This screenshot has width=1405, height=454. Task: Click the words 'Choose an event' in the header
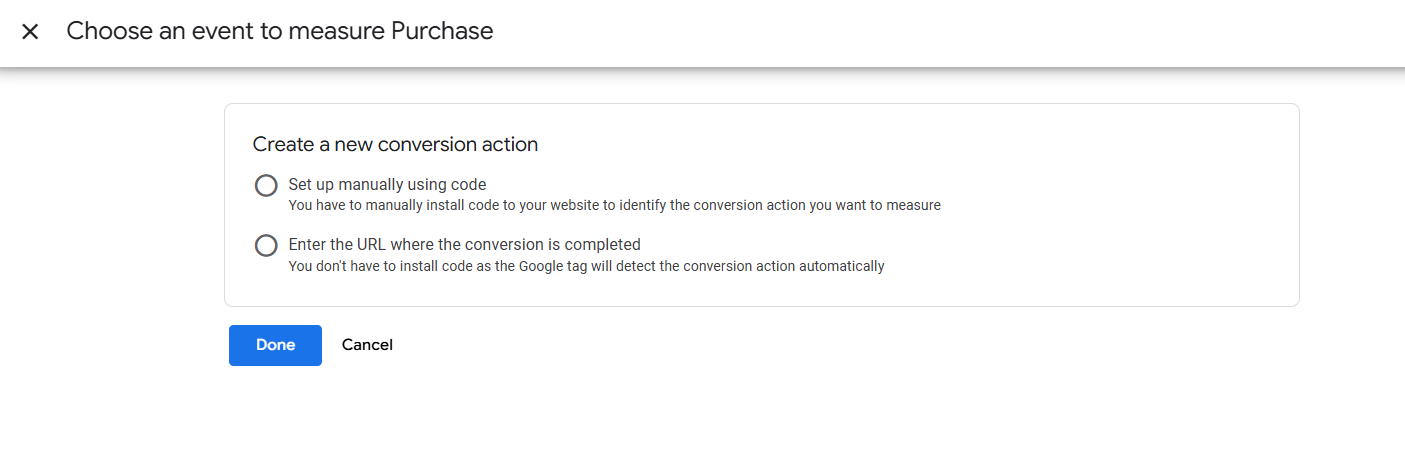(140, 31)
